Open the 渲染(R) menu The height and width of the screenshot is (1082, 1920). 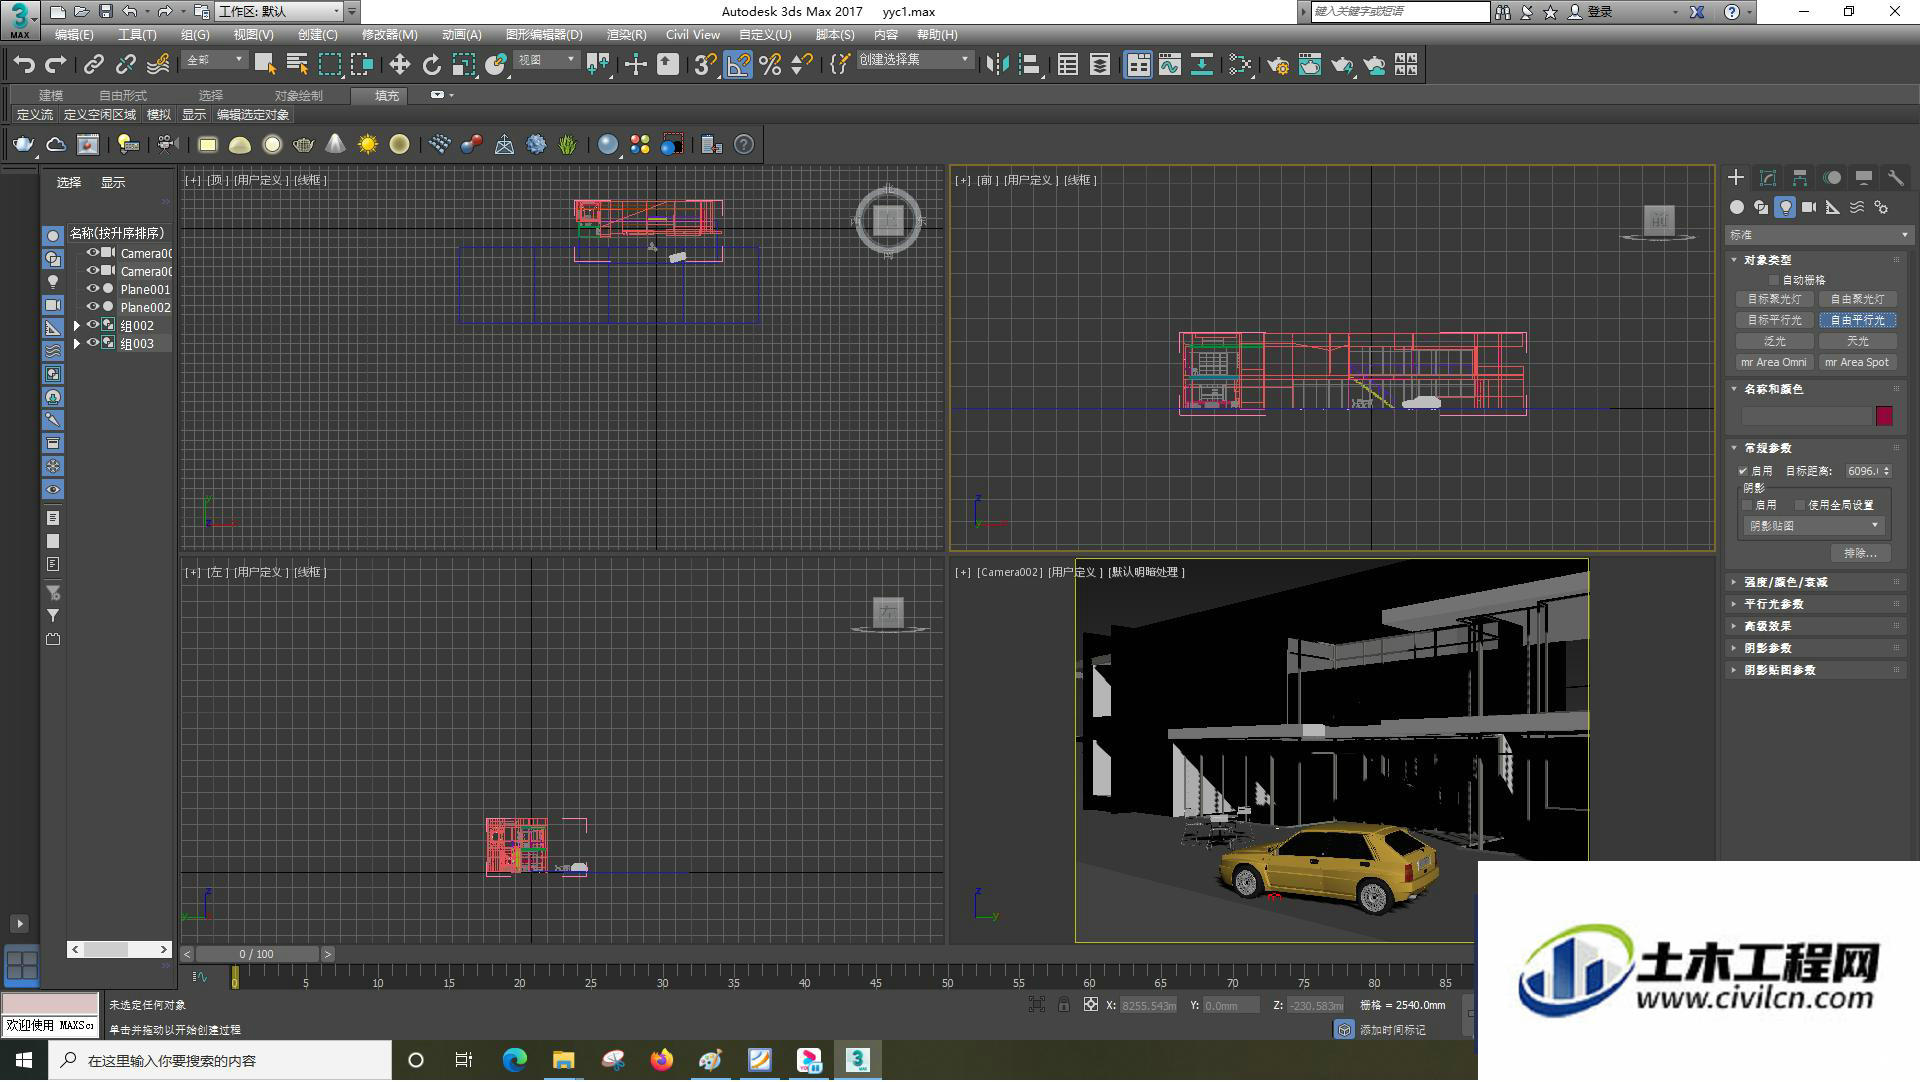[626, 35]
